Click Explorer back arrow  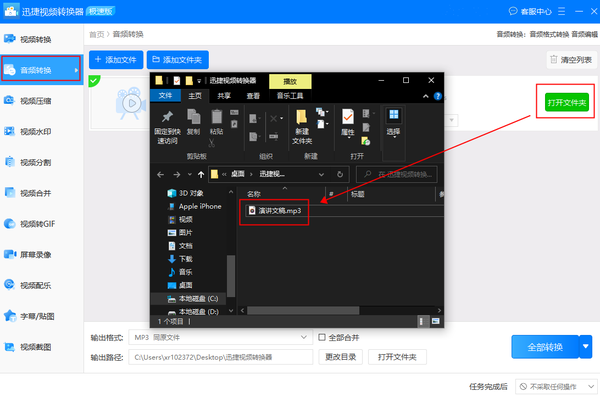pyautogui.click(x=160, y=175)
